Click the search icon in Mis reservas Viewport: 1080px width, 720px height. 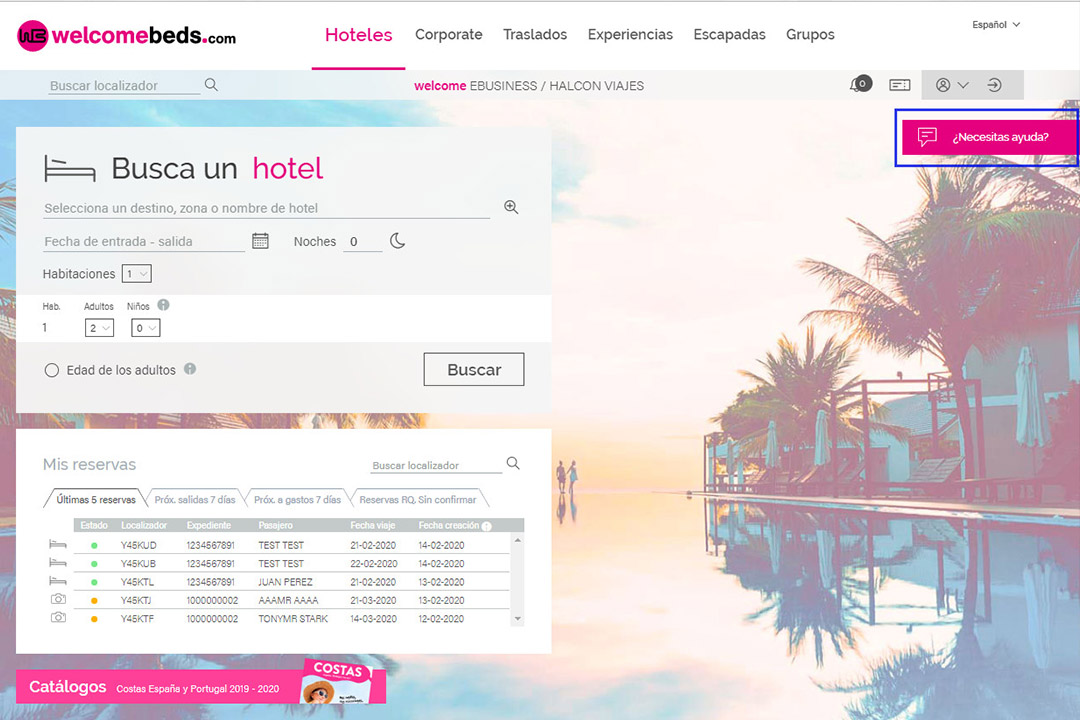tap(513, 464)
